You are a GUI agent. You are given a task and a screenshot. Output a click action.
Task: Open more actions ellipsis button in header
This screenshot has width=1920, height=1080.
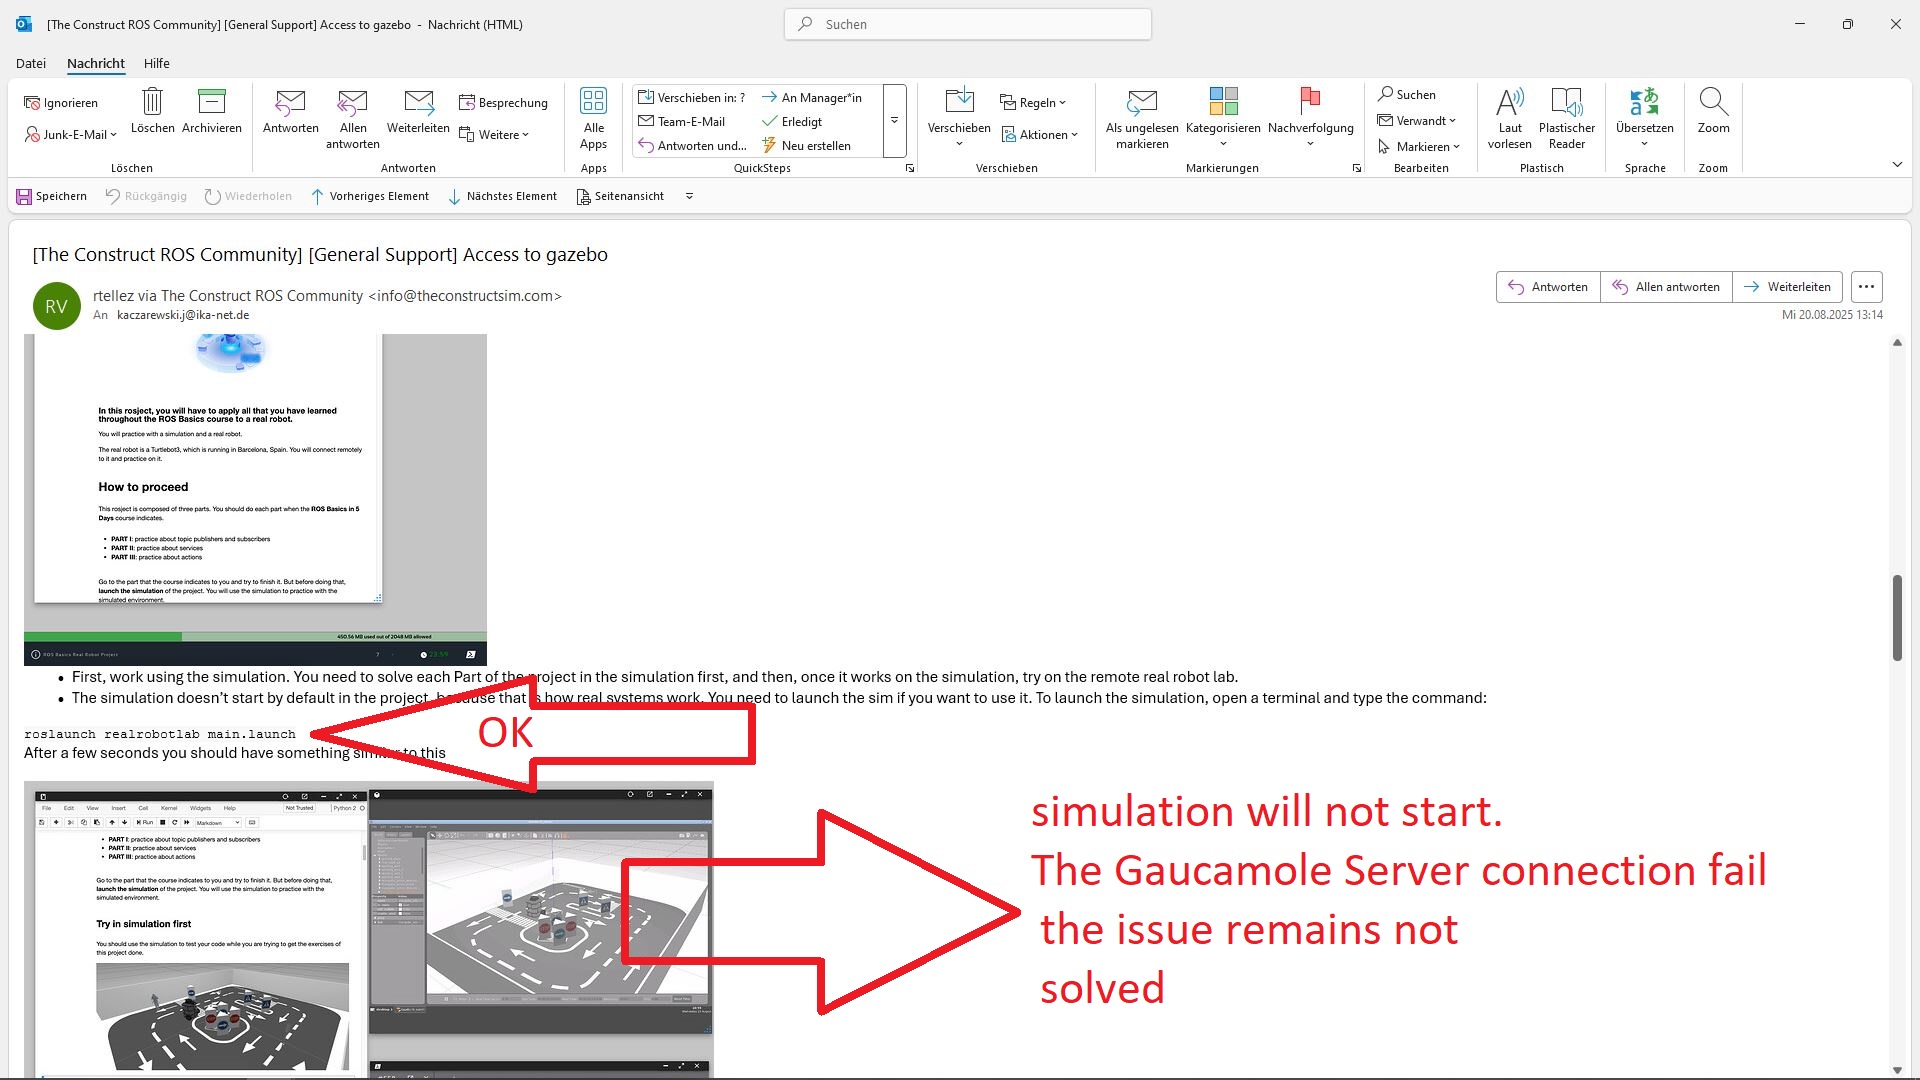(x=1866, y=287)
